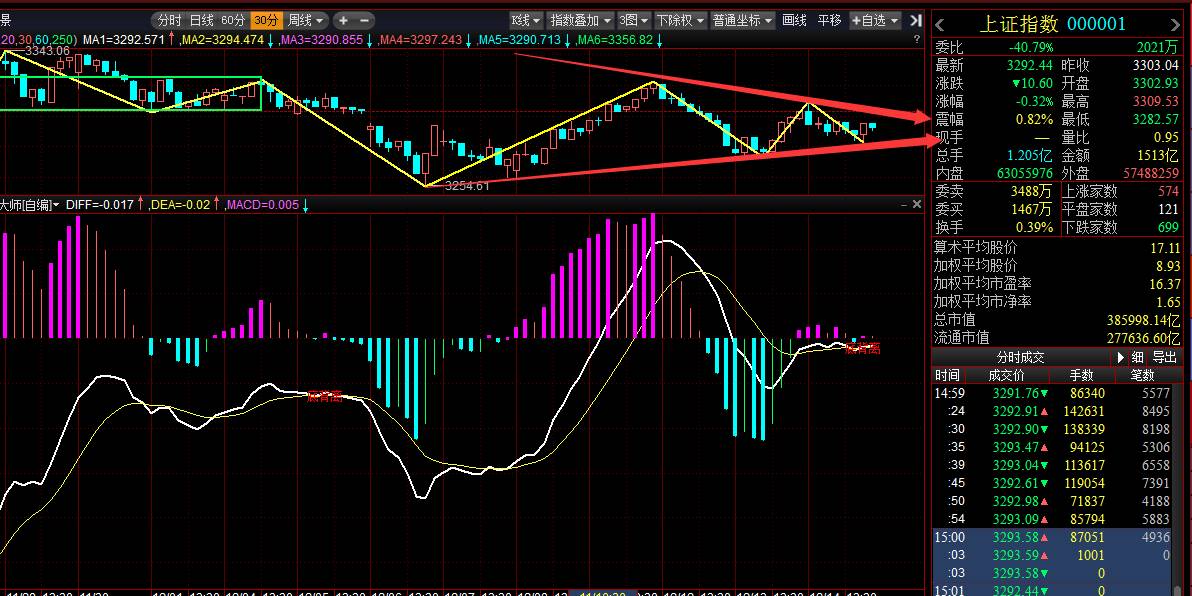
Task: Open the 周线 period dropdown
Action: point(306,21)
